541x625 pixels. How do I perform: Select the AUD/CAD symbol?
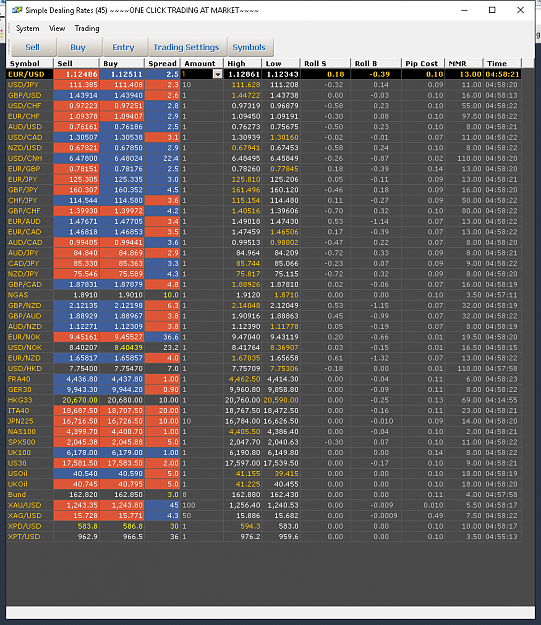point(25,242)
